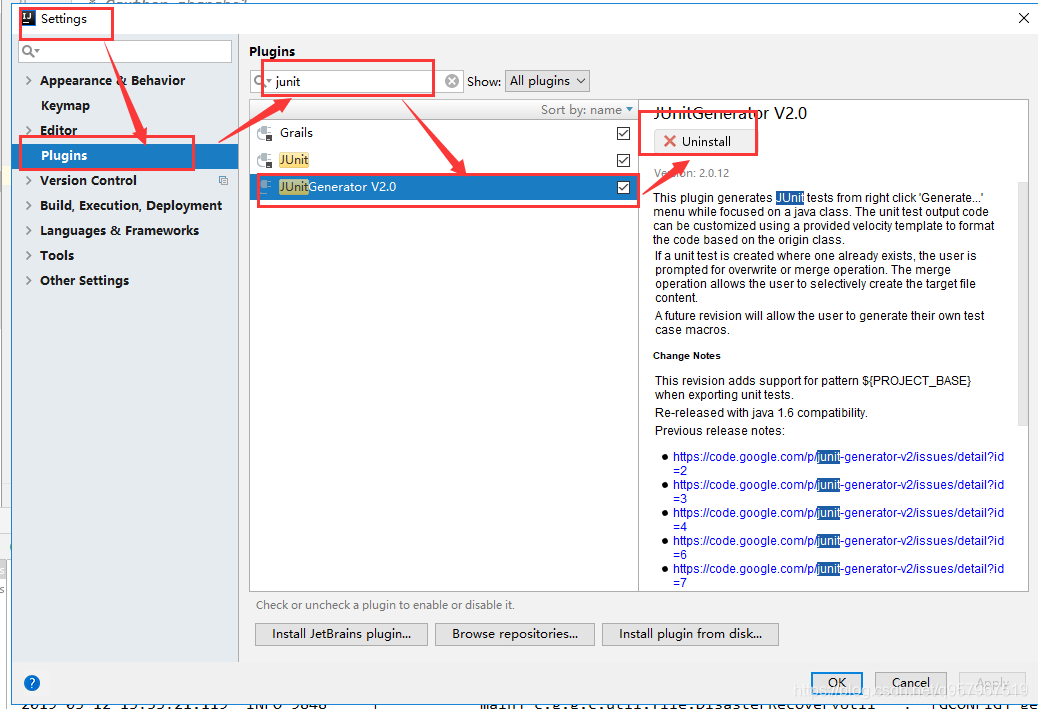Select Plugins in settings tree

coord(124,156)
